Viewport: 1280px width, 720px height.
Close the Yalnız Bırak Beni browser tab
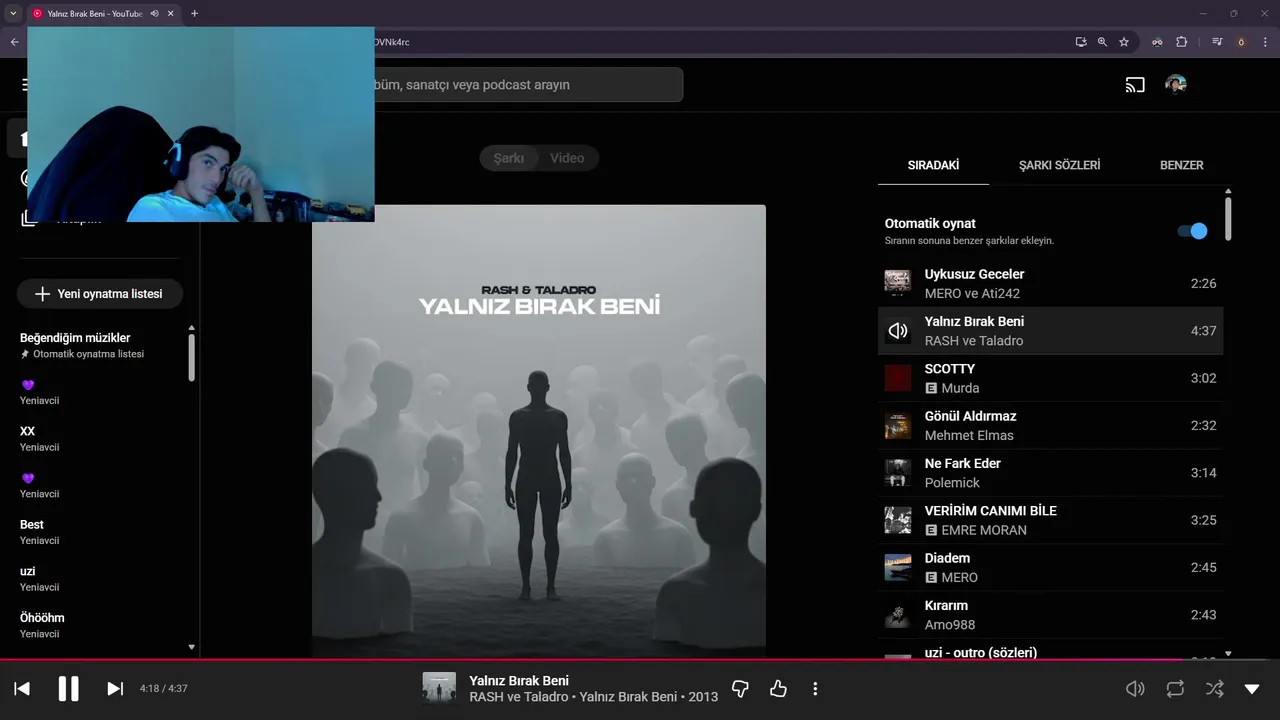click(171, 13)
